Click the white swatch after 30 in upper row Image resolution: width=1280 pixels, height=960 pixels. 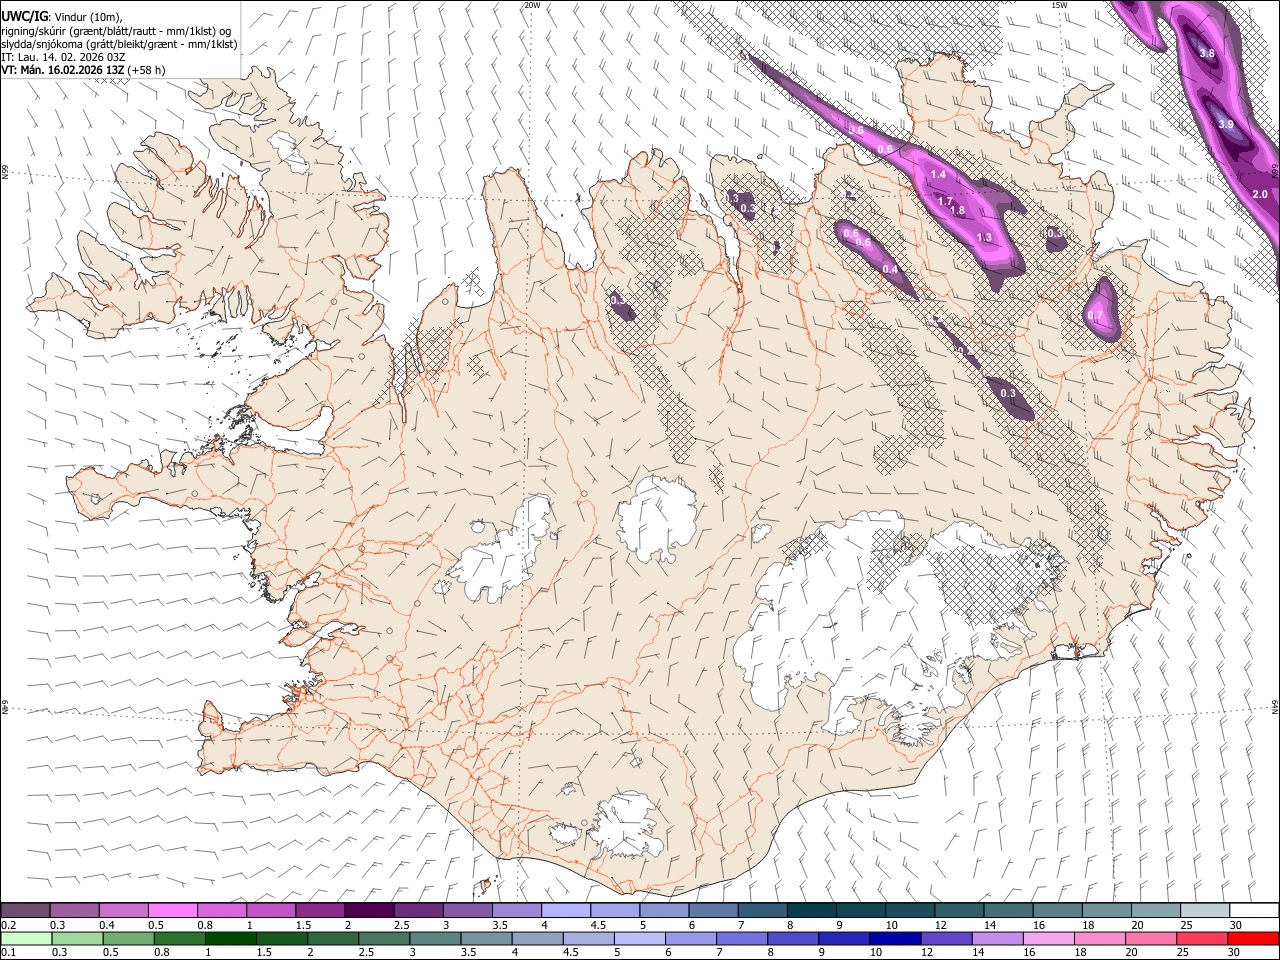[x=1254, y=910]
